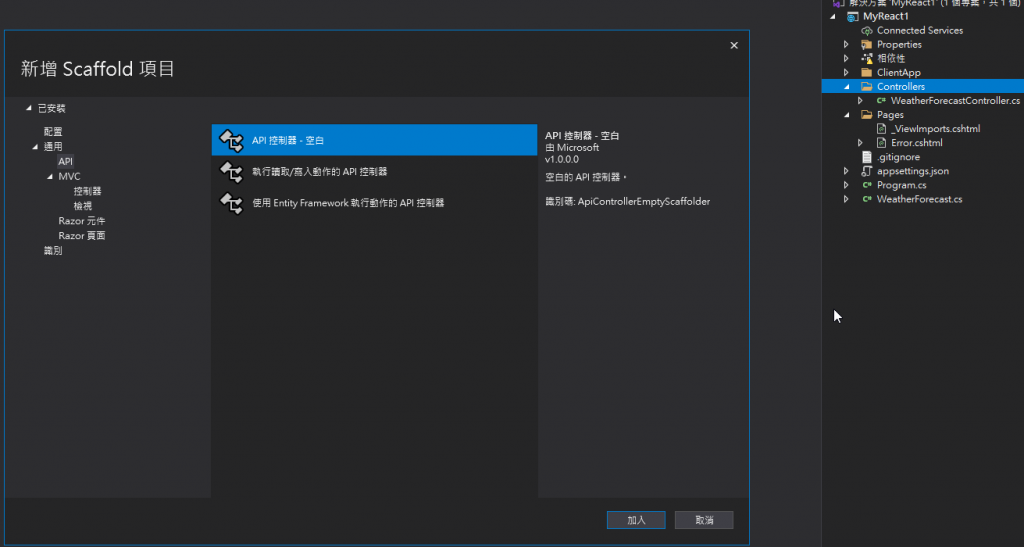Click the Properties folder icon
This screenshot has height=547, width=1024.
tap(867, 44)
